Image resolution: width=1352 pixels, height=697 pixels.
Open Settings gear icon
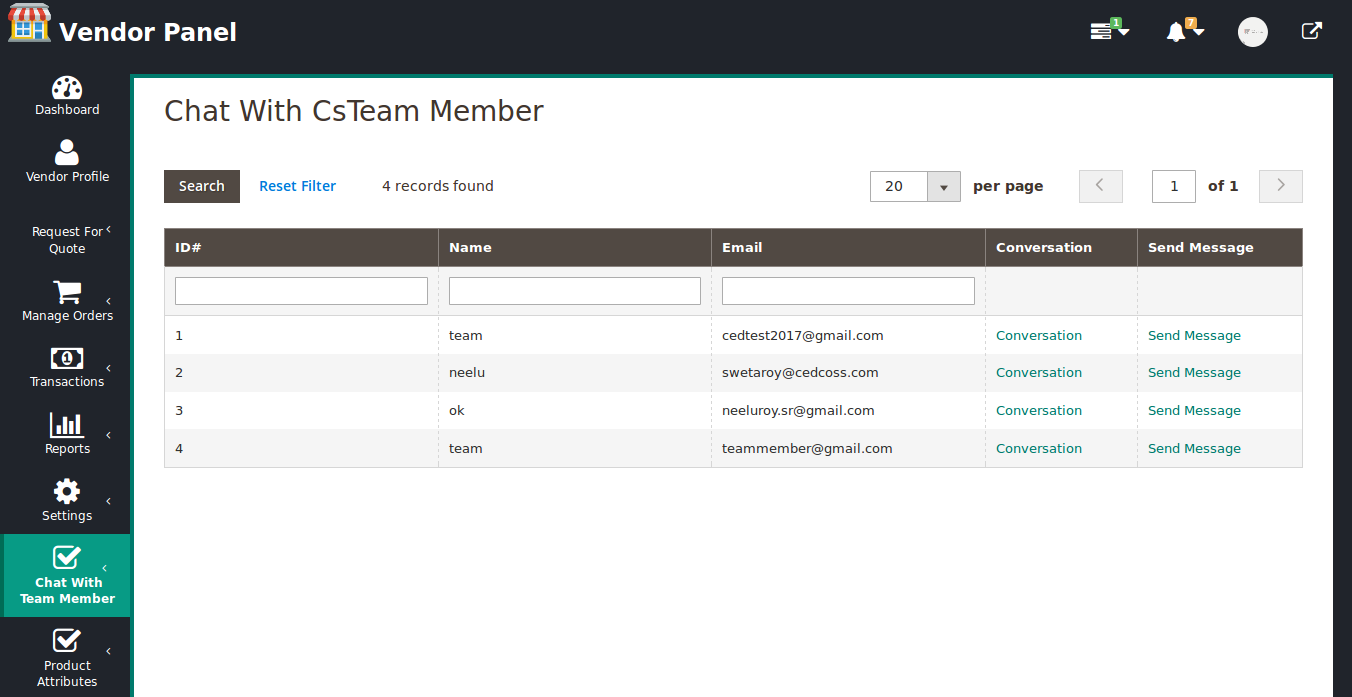coord(67,491)
